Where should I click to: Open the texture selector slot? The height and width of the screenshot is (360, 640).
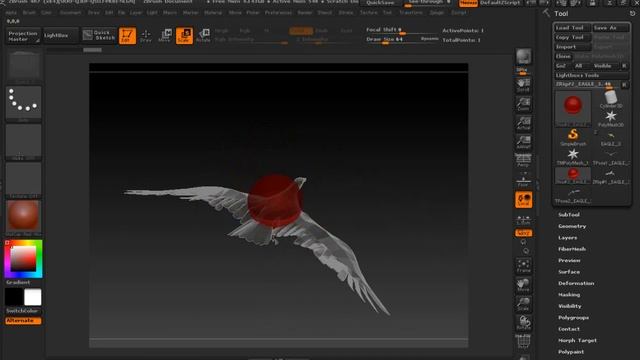click(x=24, y=180)
